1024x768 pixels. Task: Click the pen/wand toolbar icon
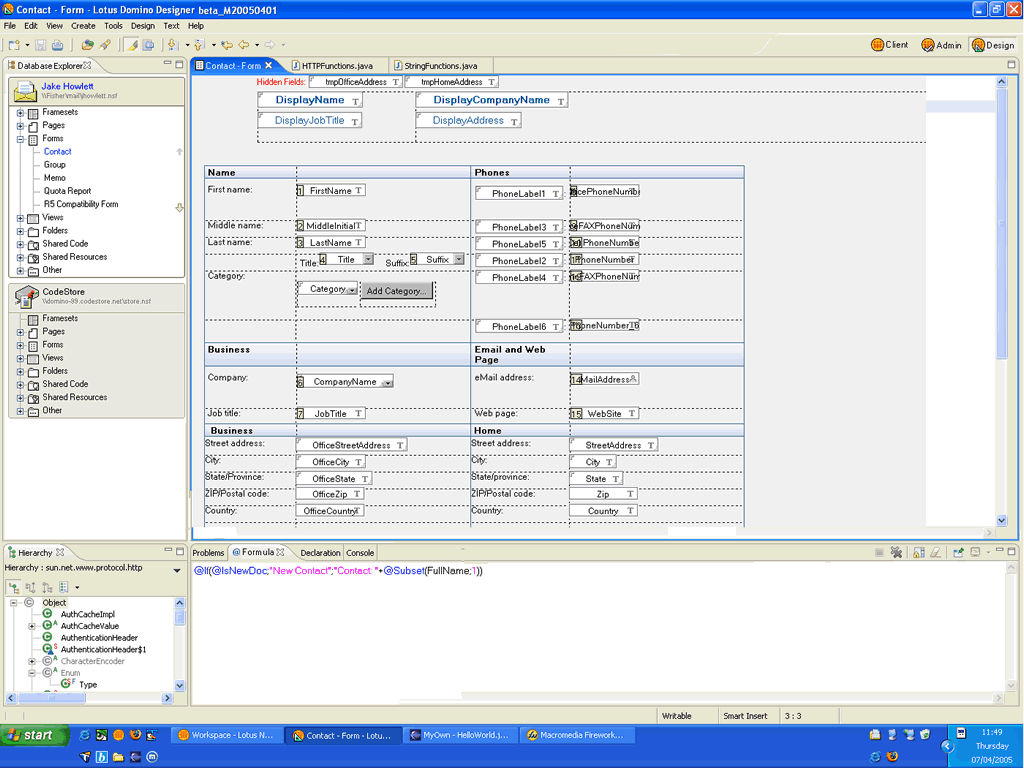pos(105,45)
